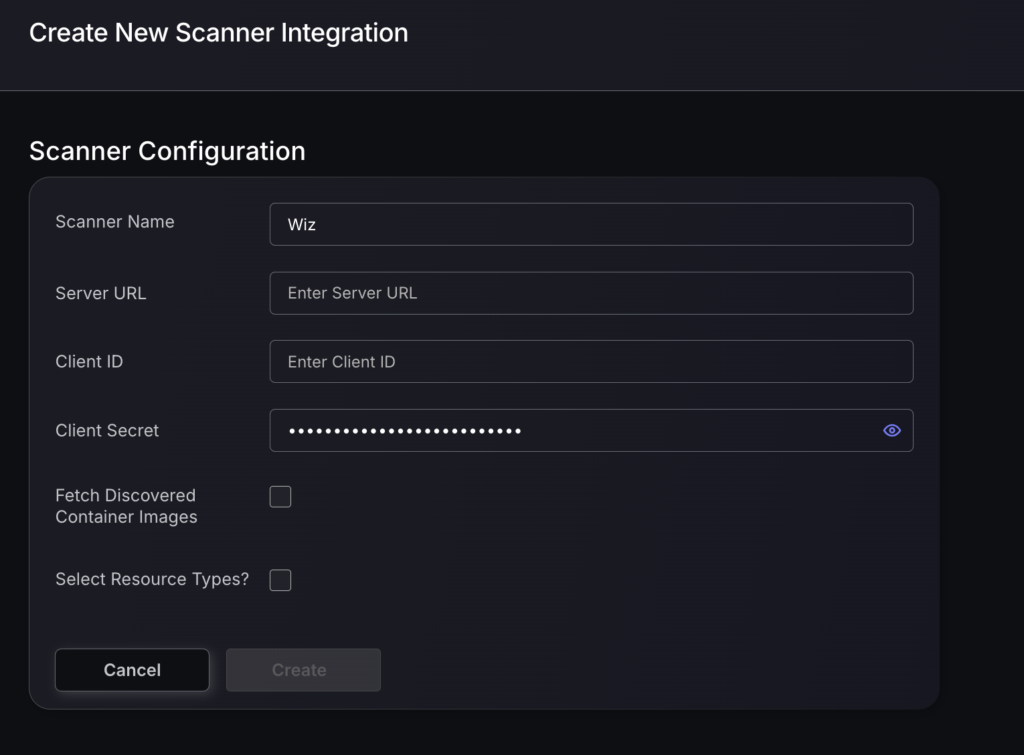Click the Scanner Configuration section heading
The width and height of the screenshot is (1024, 755).
pyautogui.click(x=167, y=151)
